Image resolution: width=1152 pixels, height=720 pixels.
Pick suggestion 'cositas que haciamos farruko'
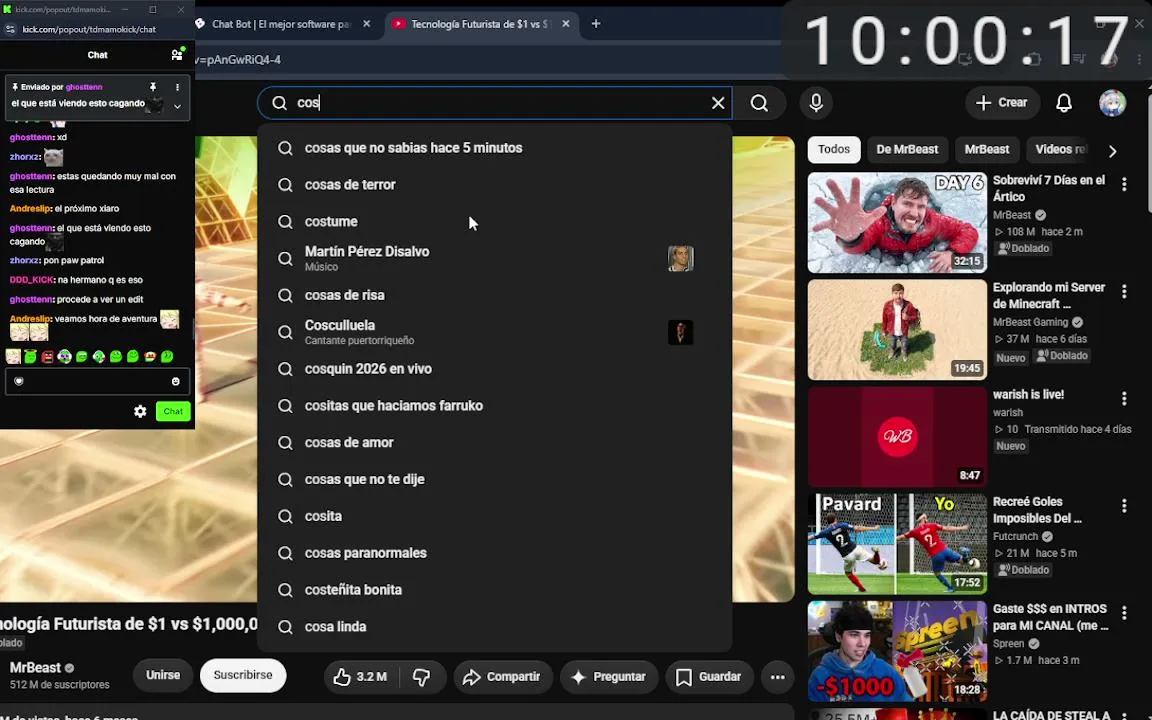(494, 406)
